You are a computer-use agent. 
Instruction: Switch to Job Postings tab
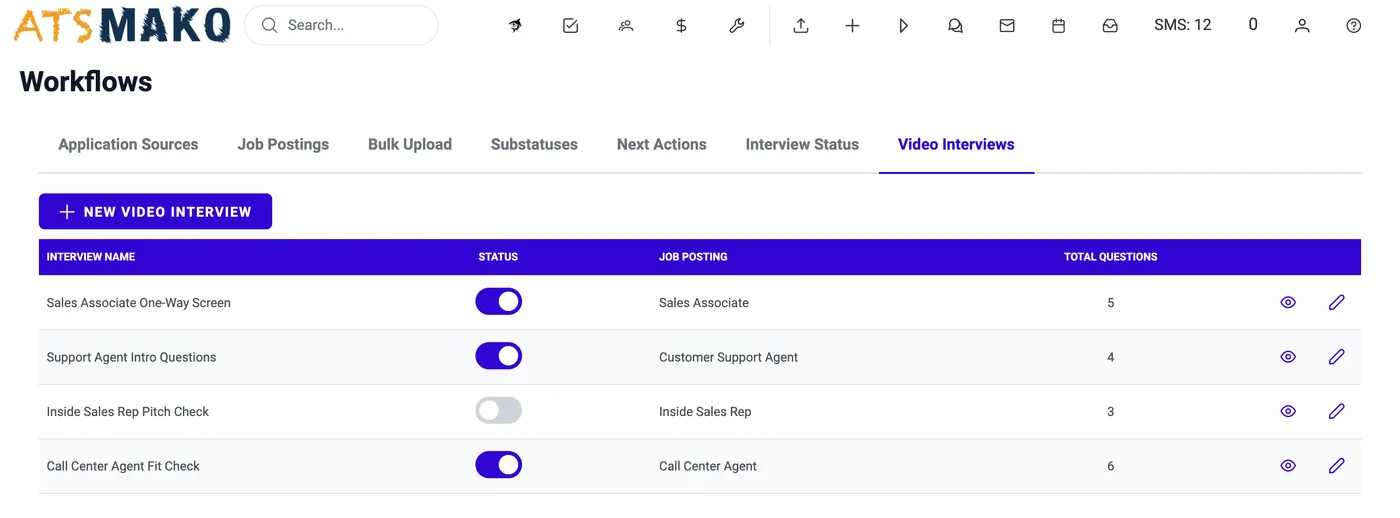point(283,144)
